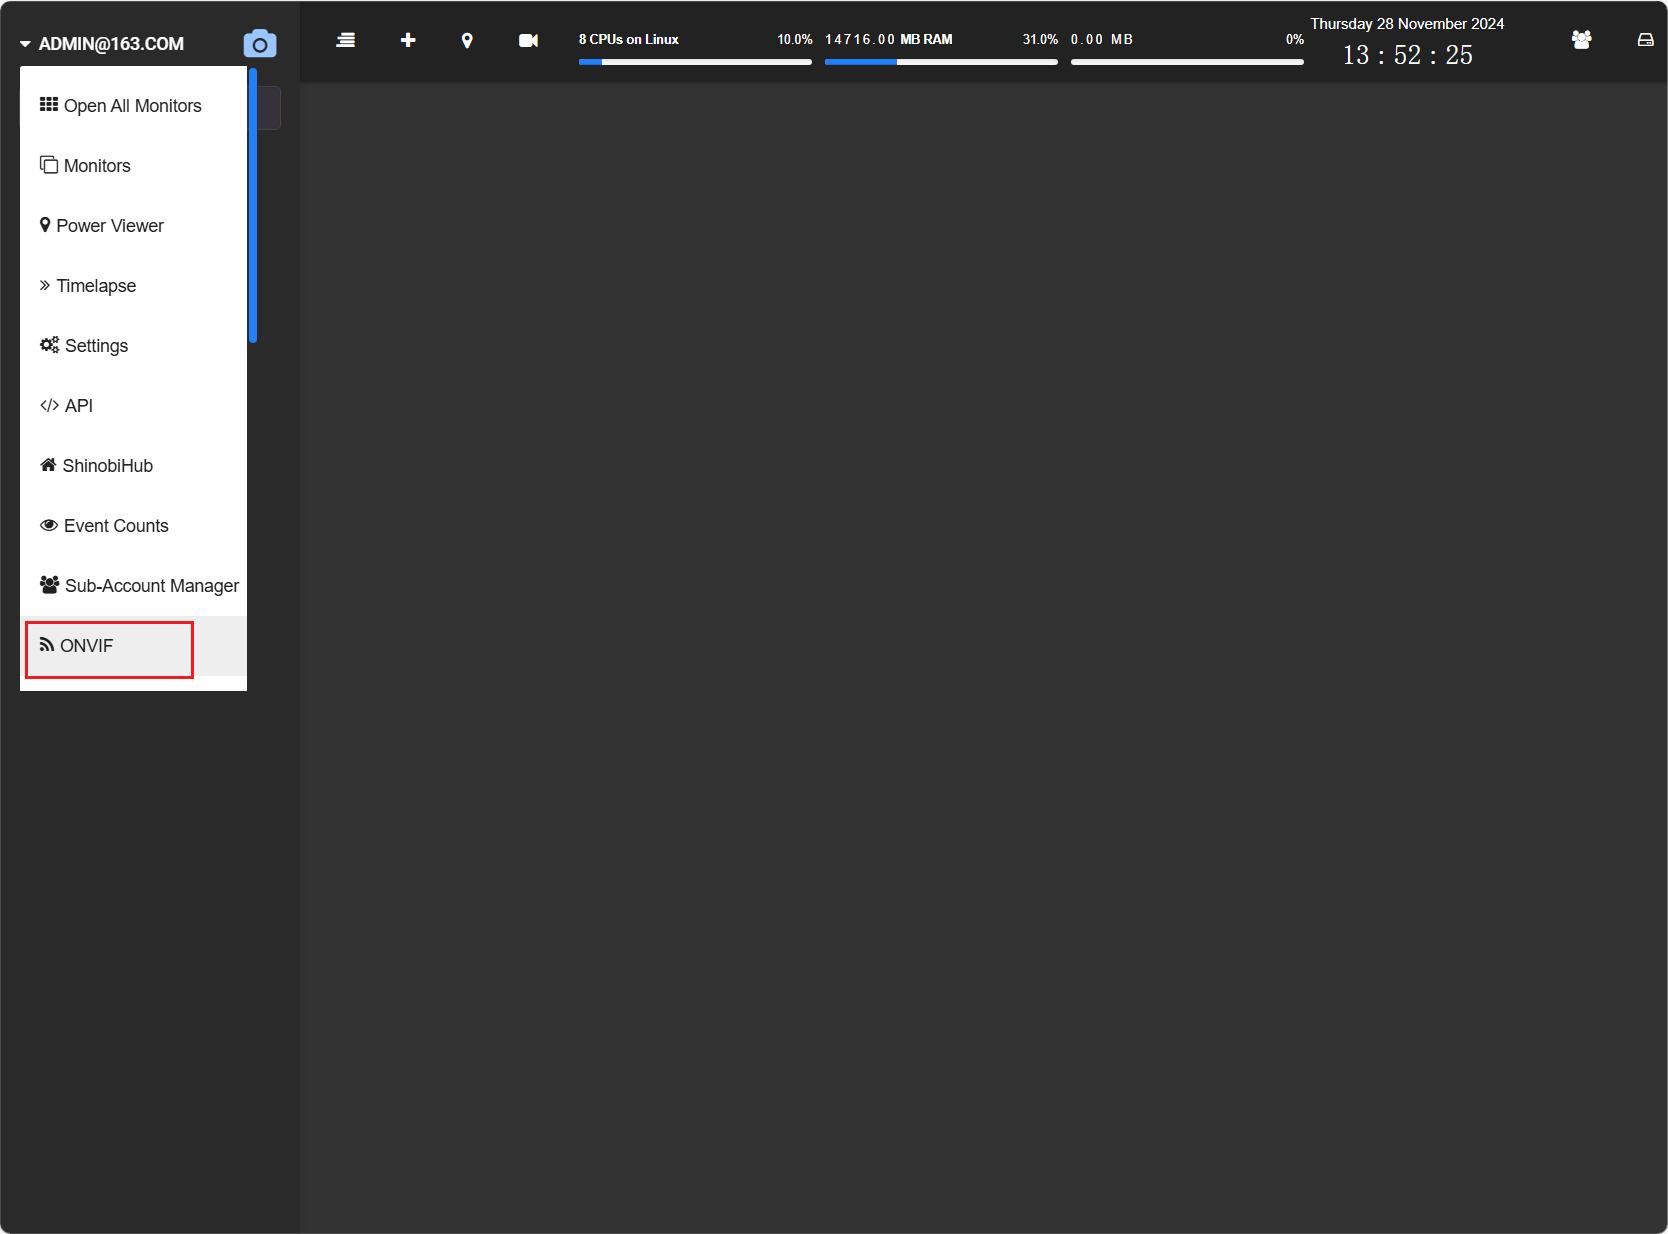Click the RAM usage progress bar
Viewport: 1668px width, 1234px height.
click(941, 62)
